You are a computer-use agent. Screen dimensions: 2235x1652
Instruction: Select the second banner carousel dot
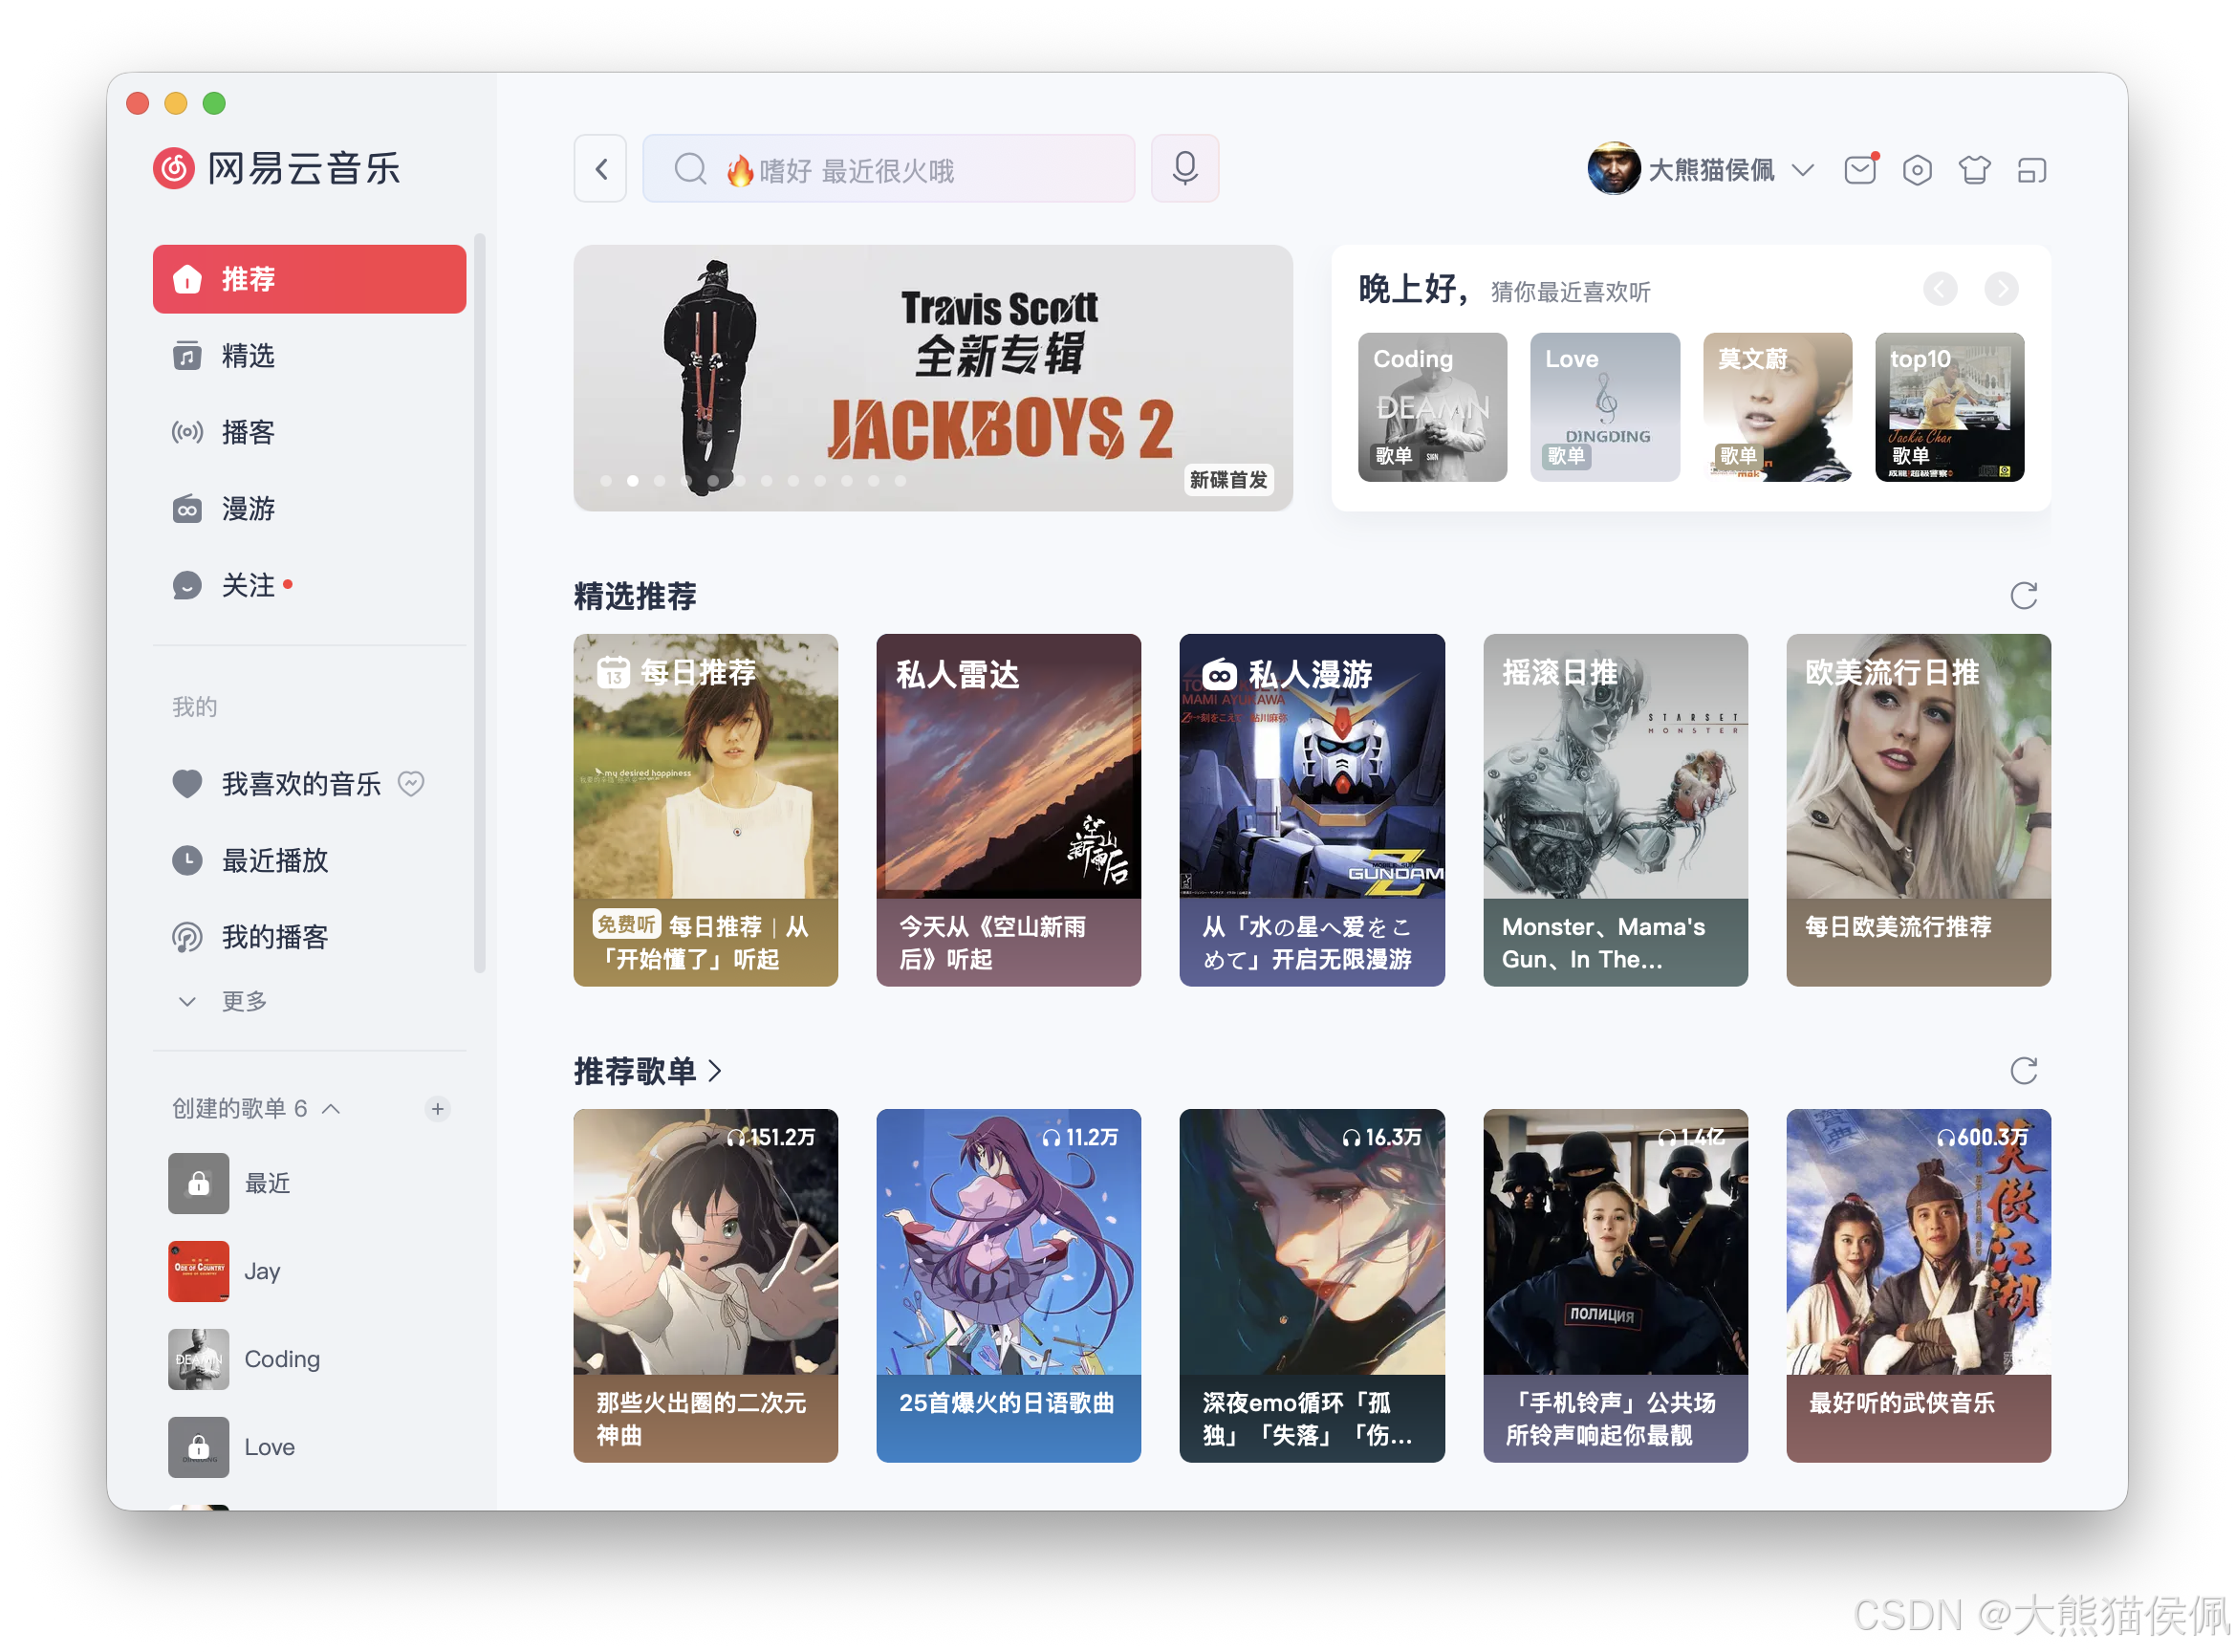[633, 481]
